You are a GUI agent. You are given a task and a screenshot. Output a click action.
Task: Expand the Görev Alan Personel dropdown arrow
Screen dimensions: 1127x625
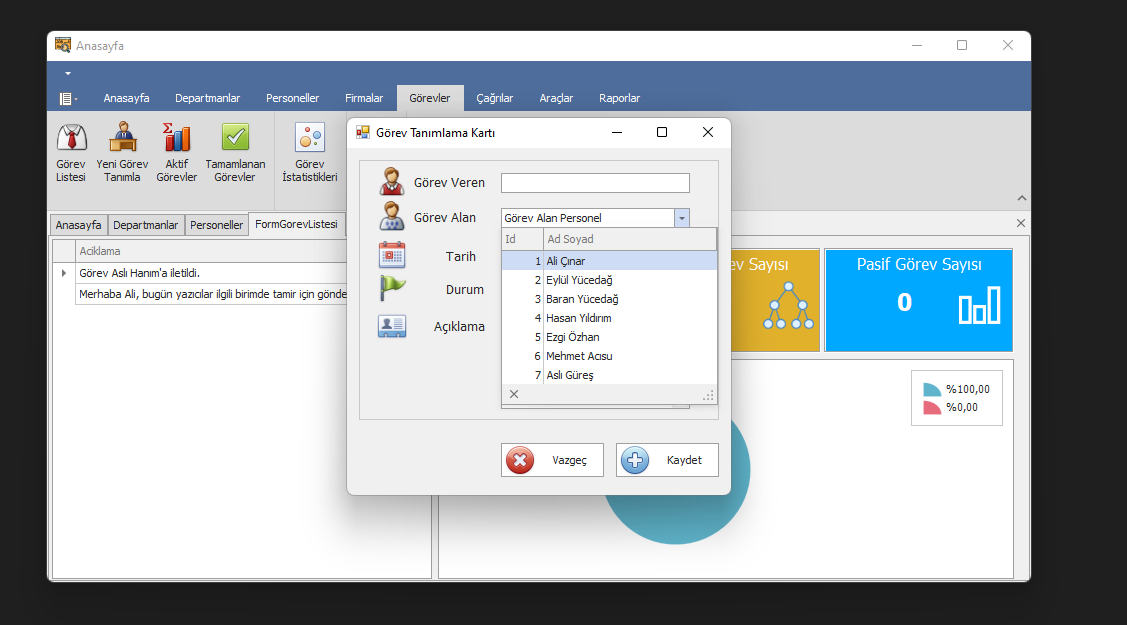pos(681,218)
